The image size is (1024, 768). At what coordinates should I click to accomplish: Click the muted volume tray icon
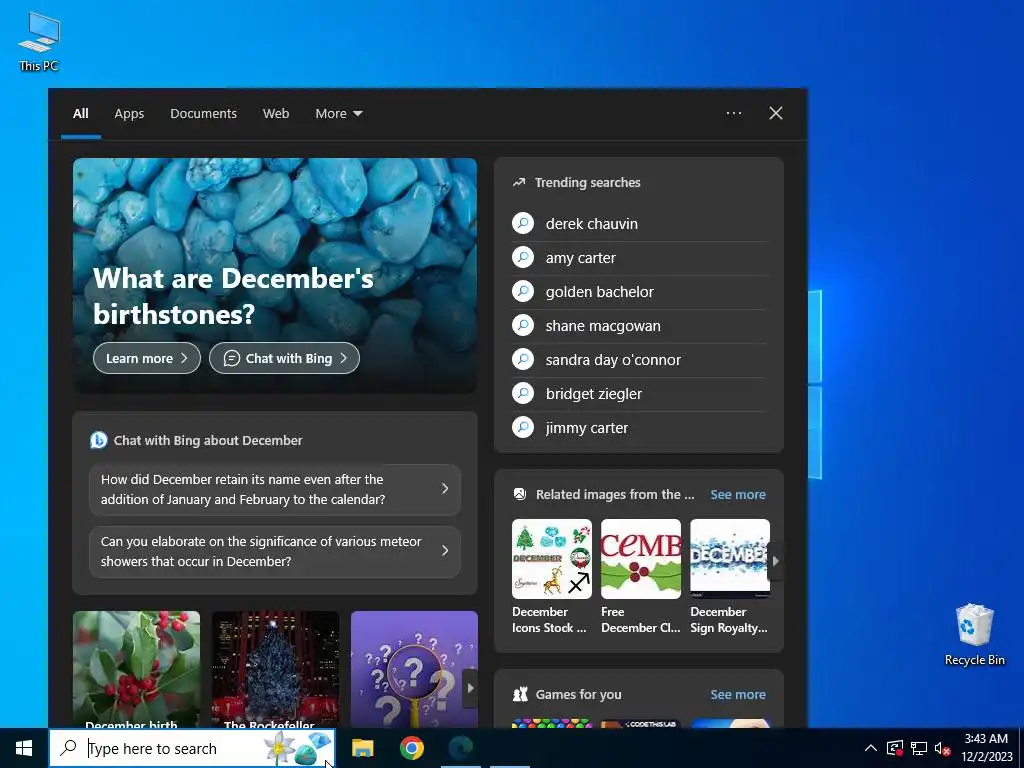(942, 748)
